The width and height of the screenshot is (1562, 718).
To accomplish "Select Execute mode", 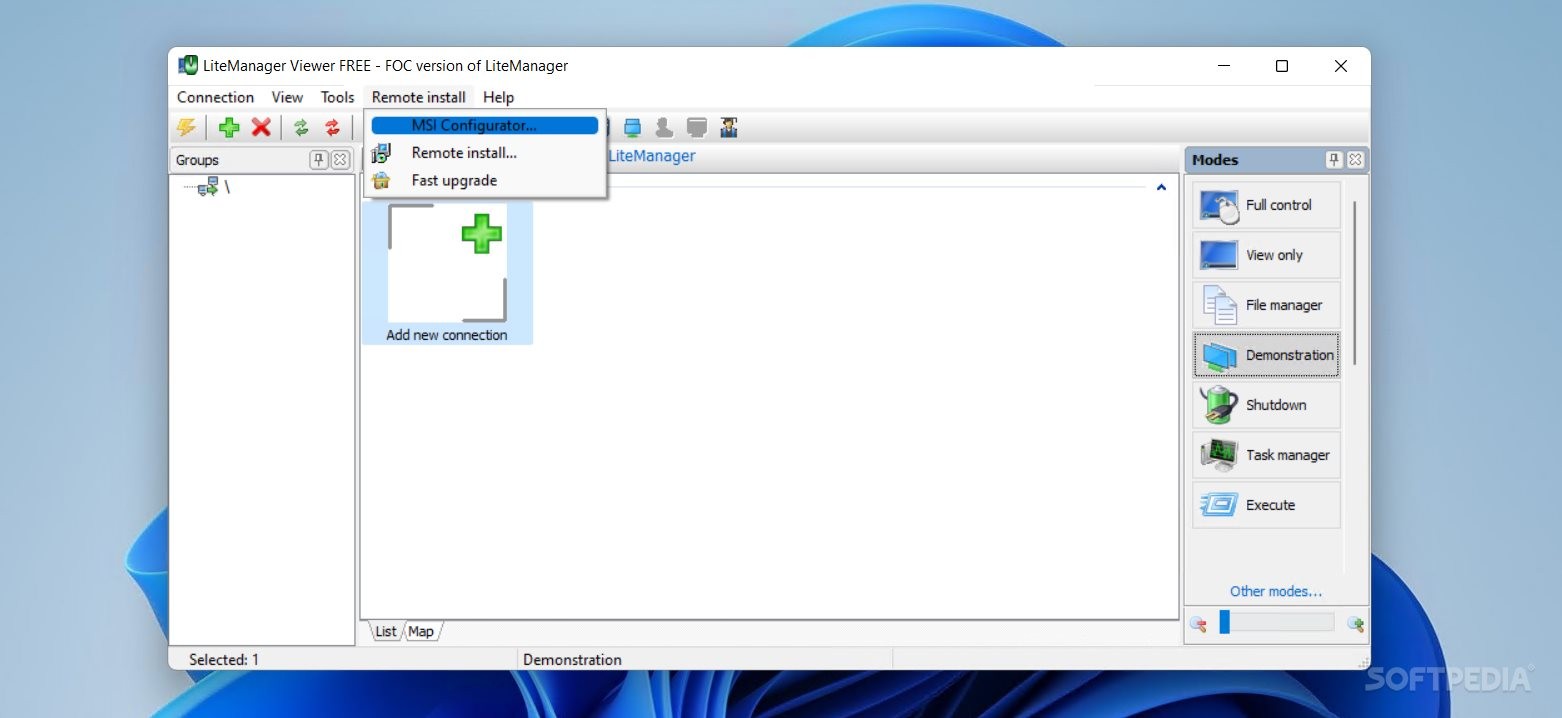I will tap(1266, 505).
